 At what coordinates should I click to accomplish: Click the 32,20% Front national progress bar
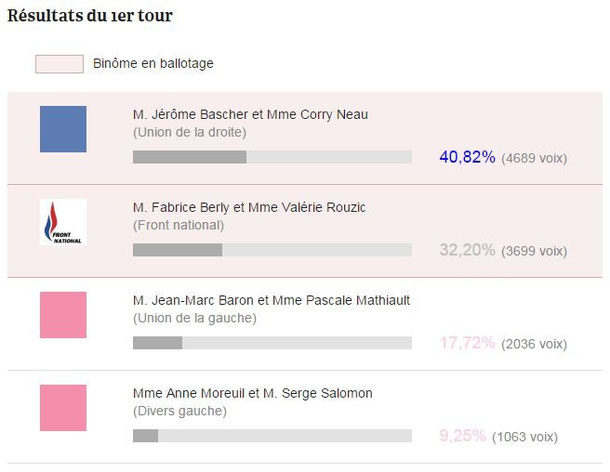(x=272, y=250)
